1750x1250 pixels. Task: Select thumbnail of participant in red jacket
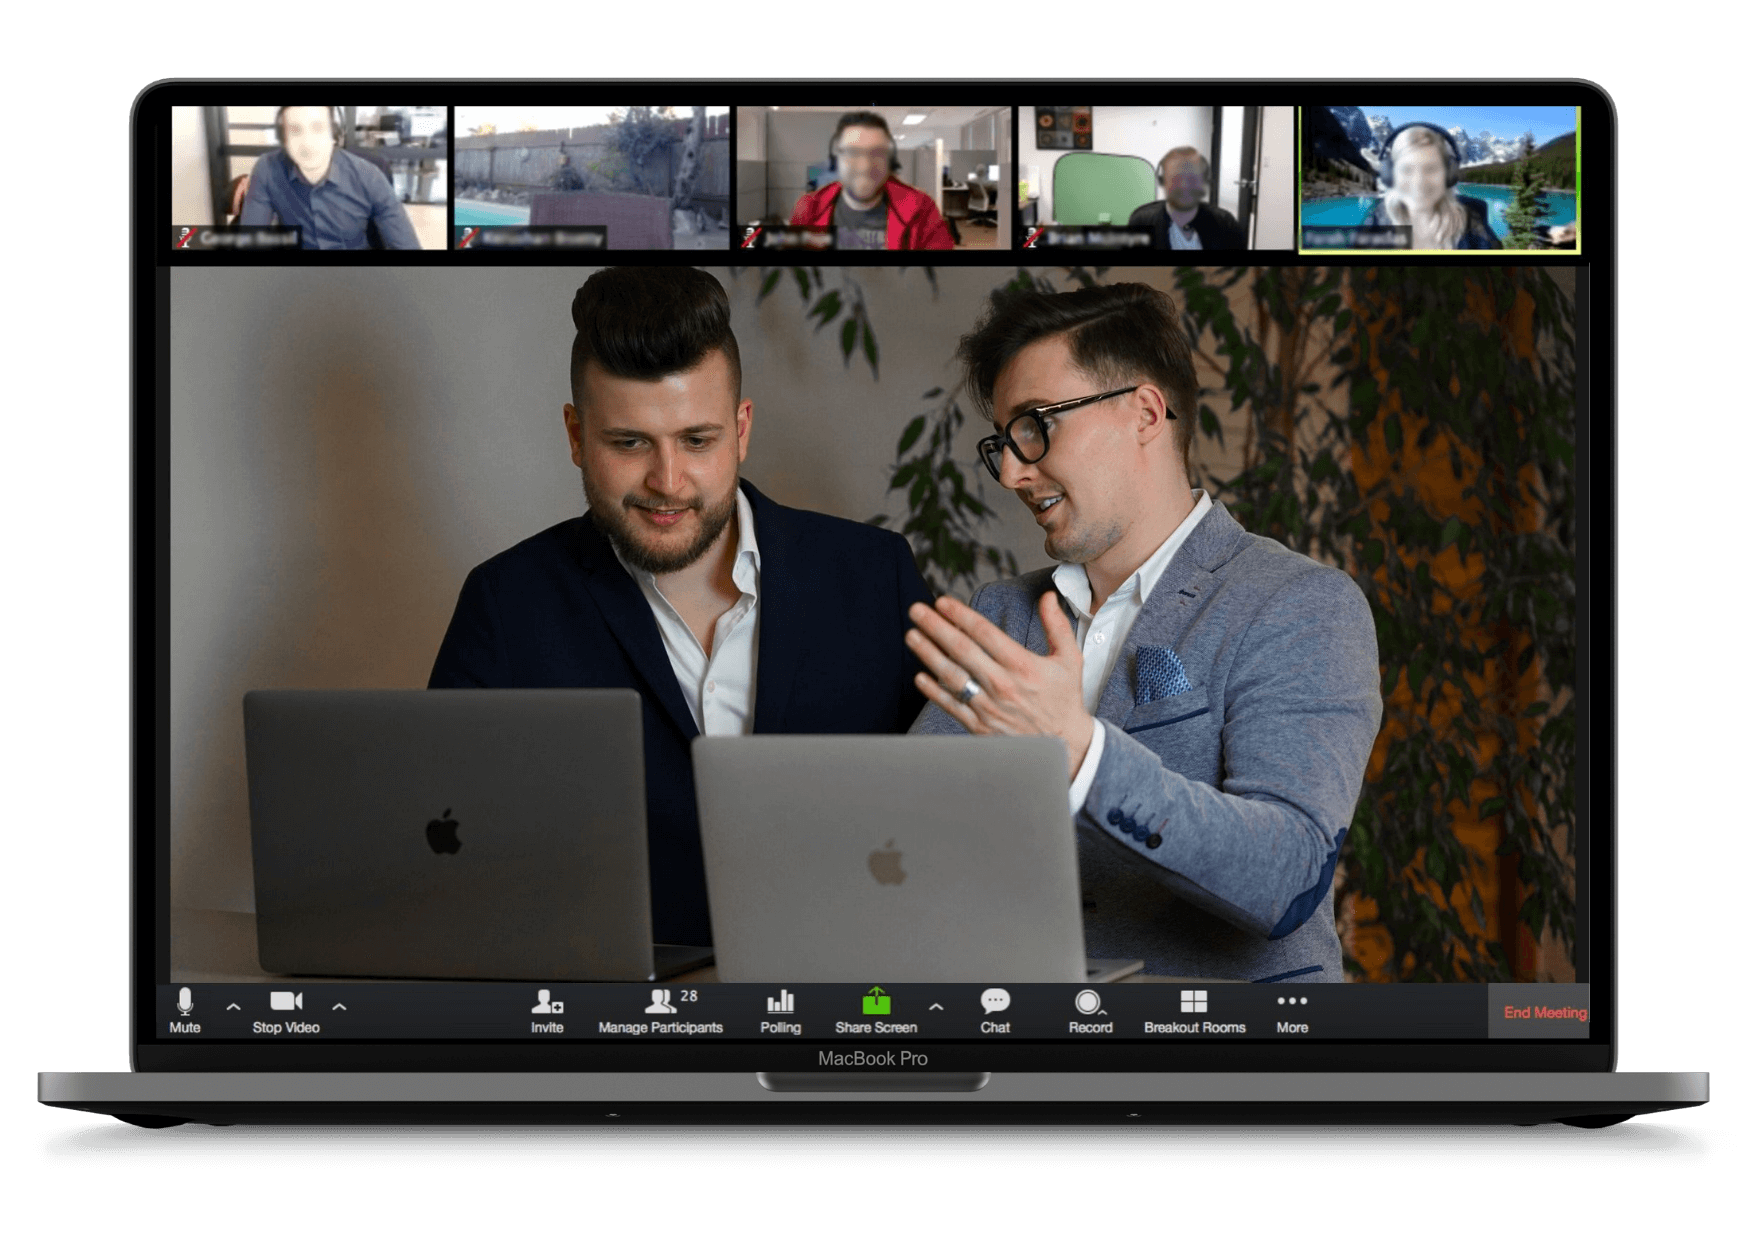[873, 178]
